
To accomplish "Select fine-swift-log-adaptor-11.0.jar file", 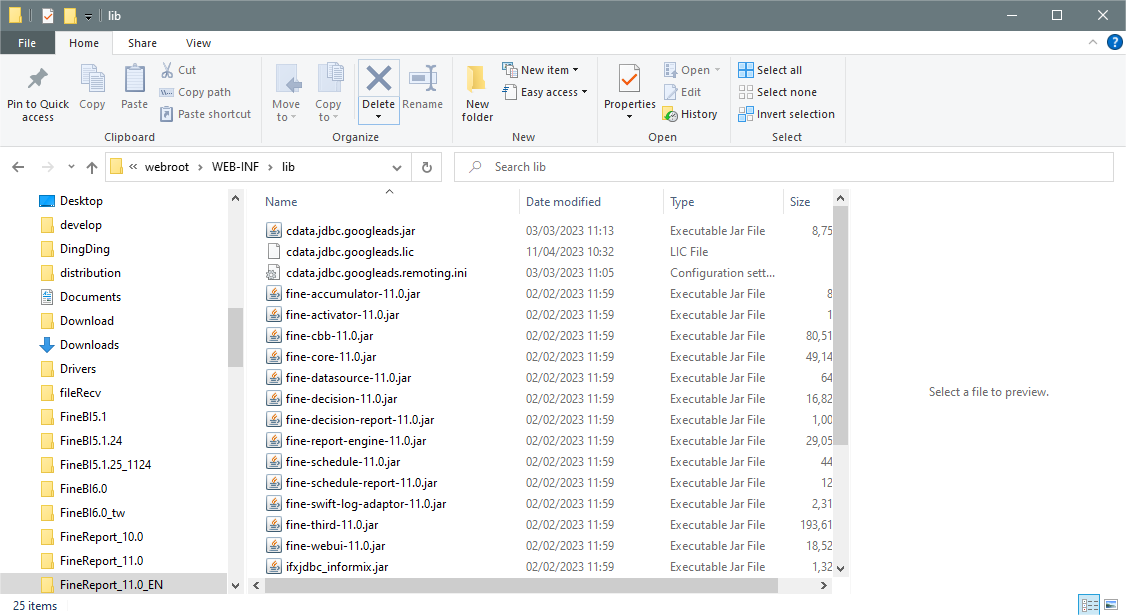I will coord(366,504).
